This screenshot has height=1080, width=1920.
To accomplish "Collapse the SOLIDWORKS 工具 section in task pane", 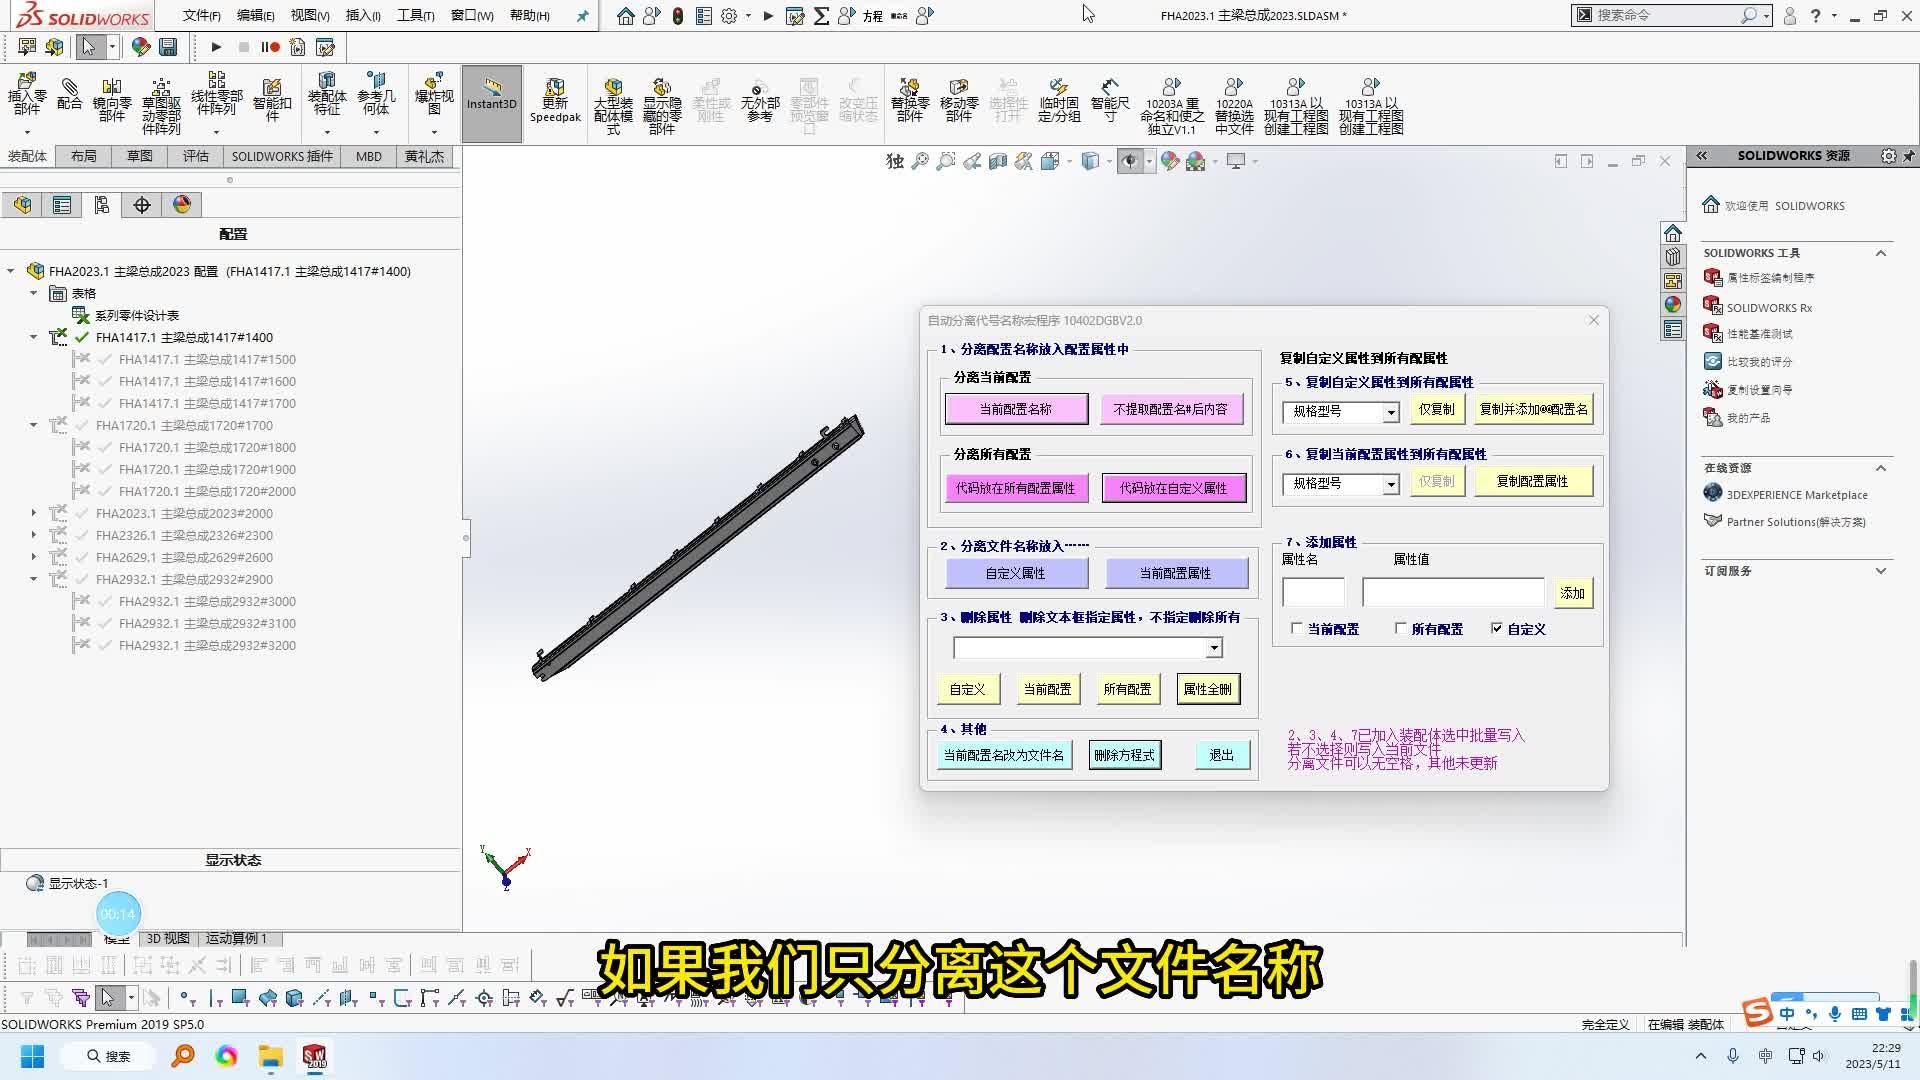I will [x=1881, y=253].
